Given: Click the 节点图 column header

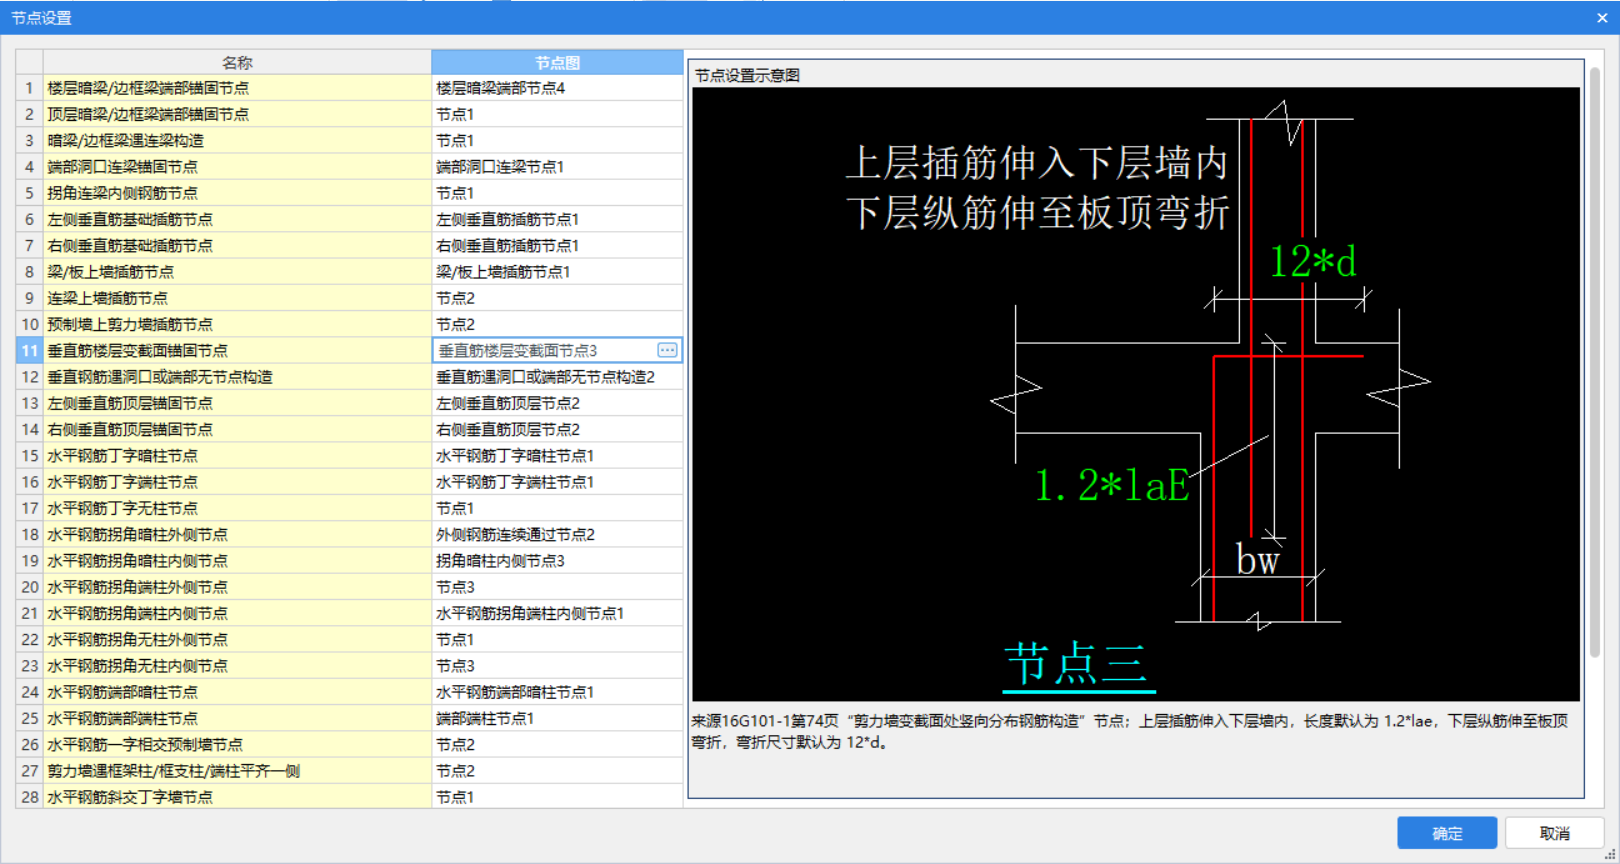Looking at the screenshot, I should click(x=557, y=62).
